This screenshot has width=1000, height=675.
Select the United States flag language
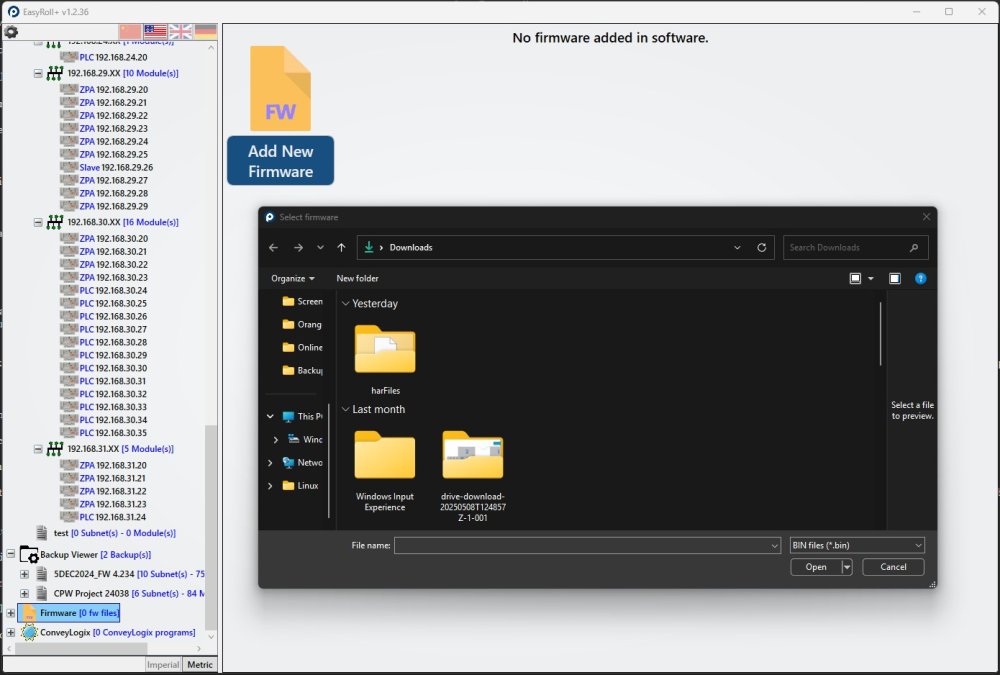[x=155, y=32]
